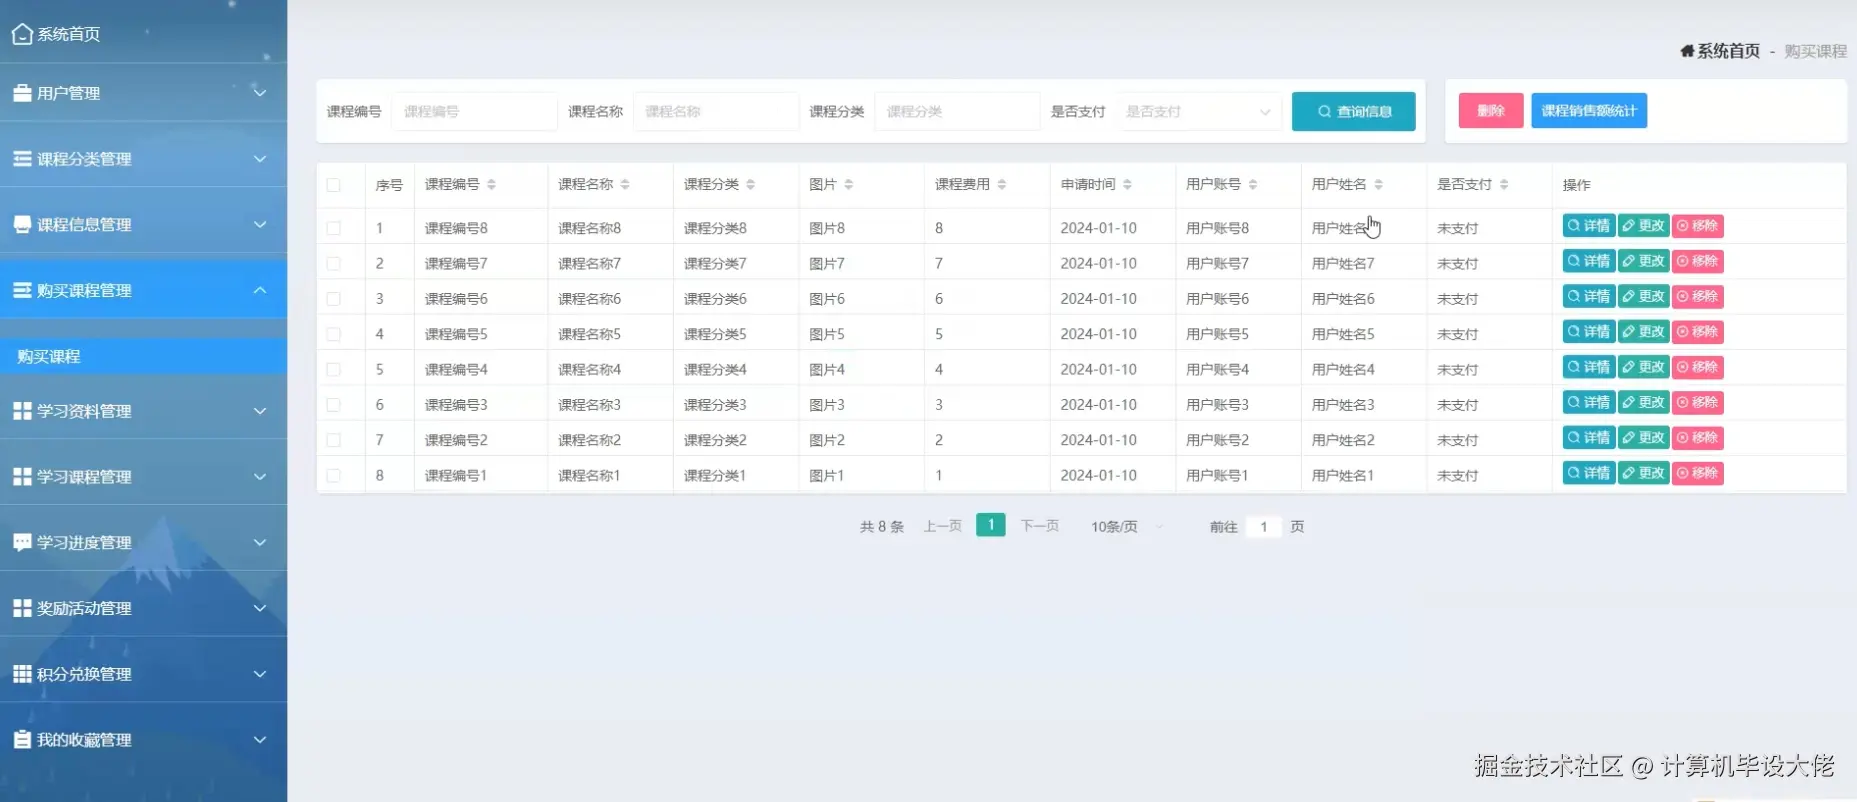Open the 系统首页 sidebar menu item

coord(143,34)
